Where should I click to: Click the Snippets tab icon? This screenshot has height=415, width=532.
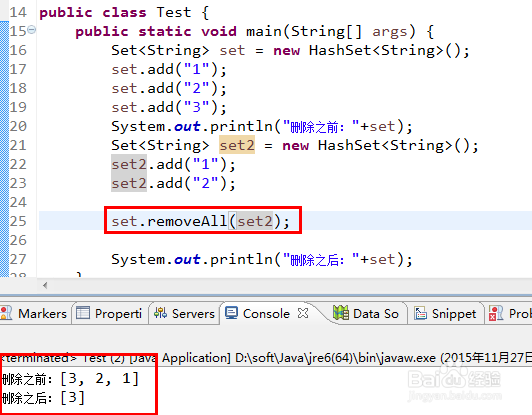coord(420,313)
